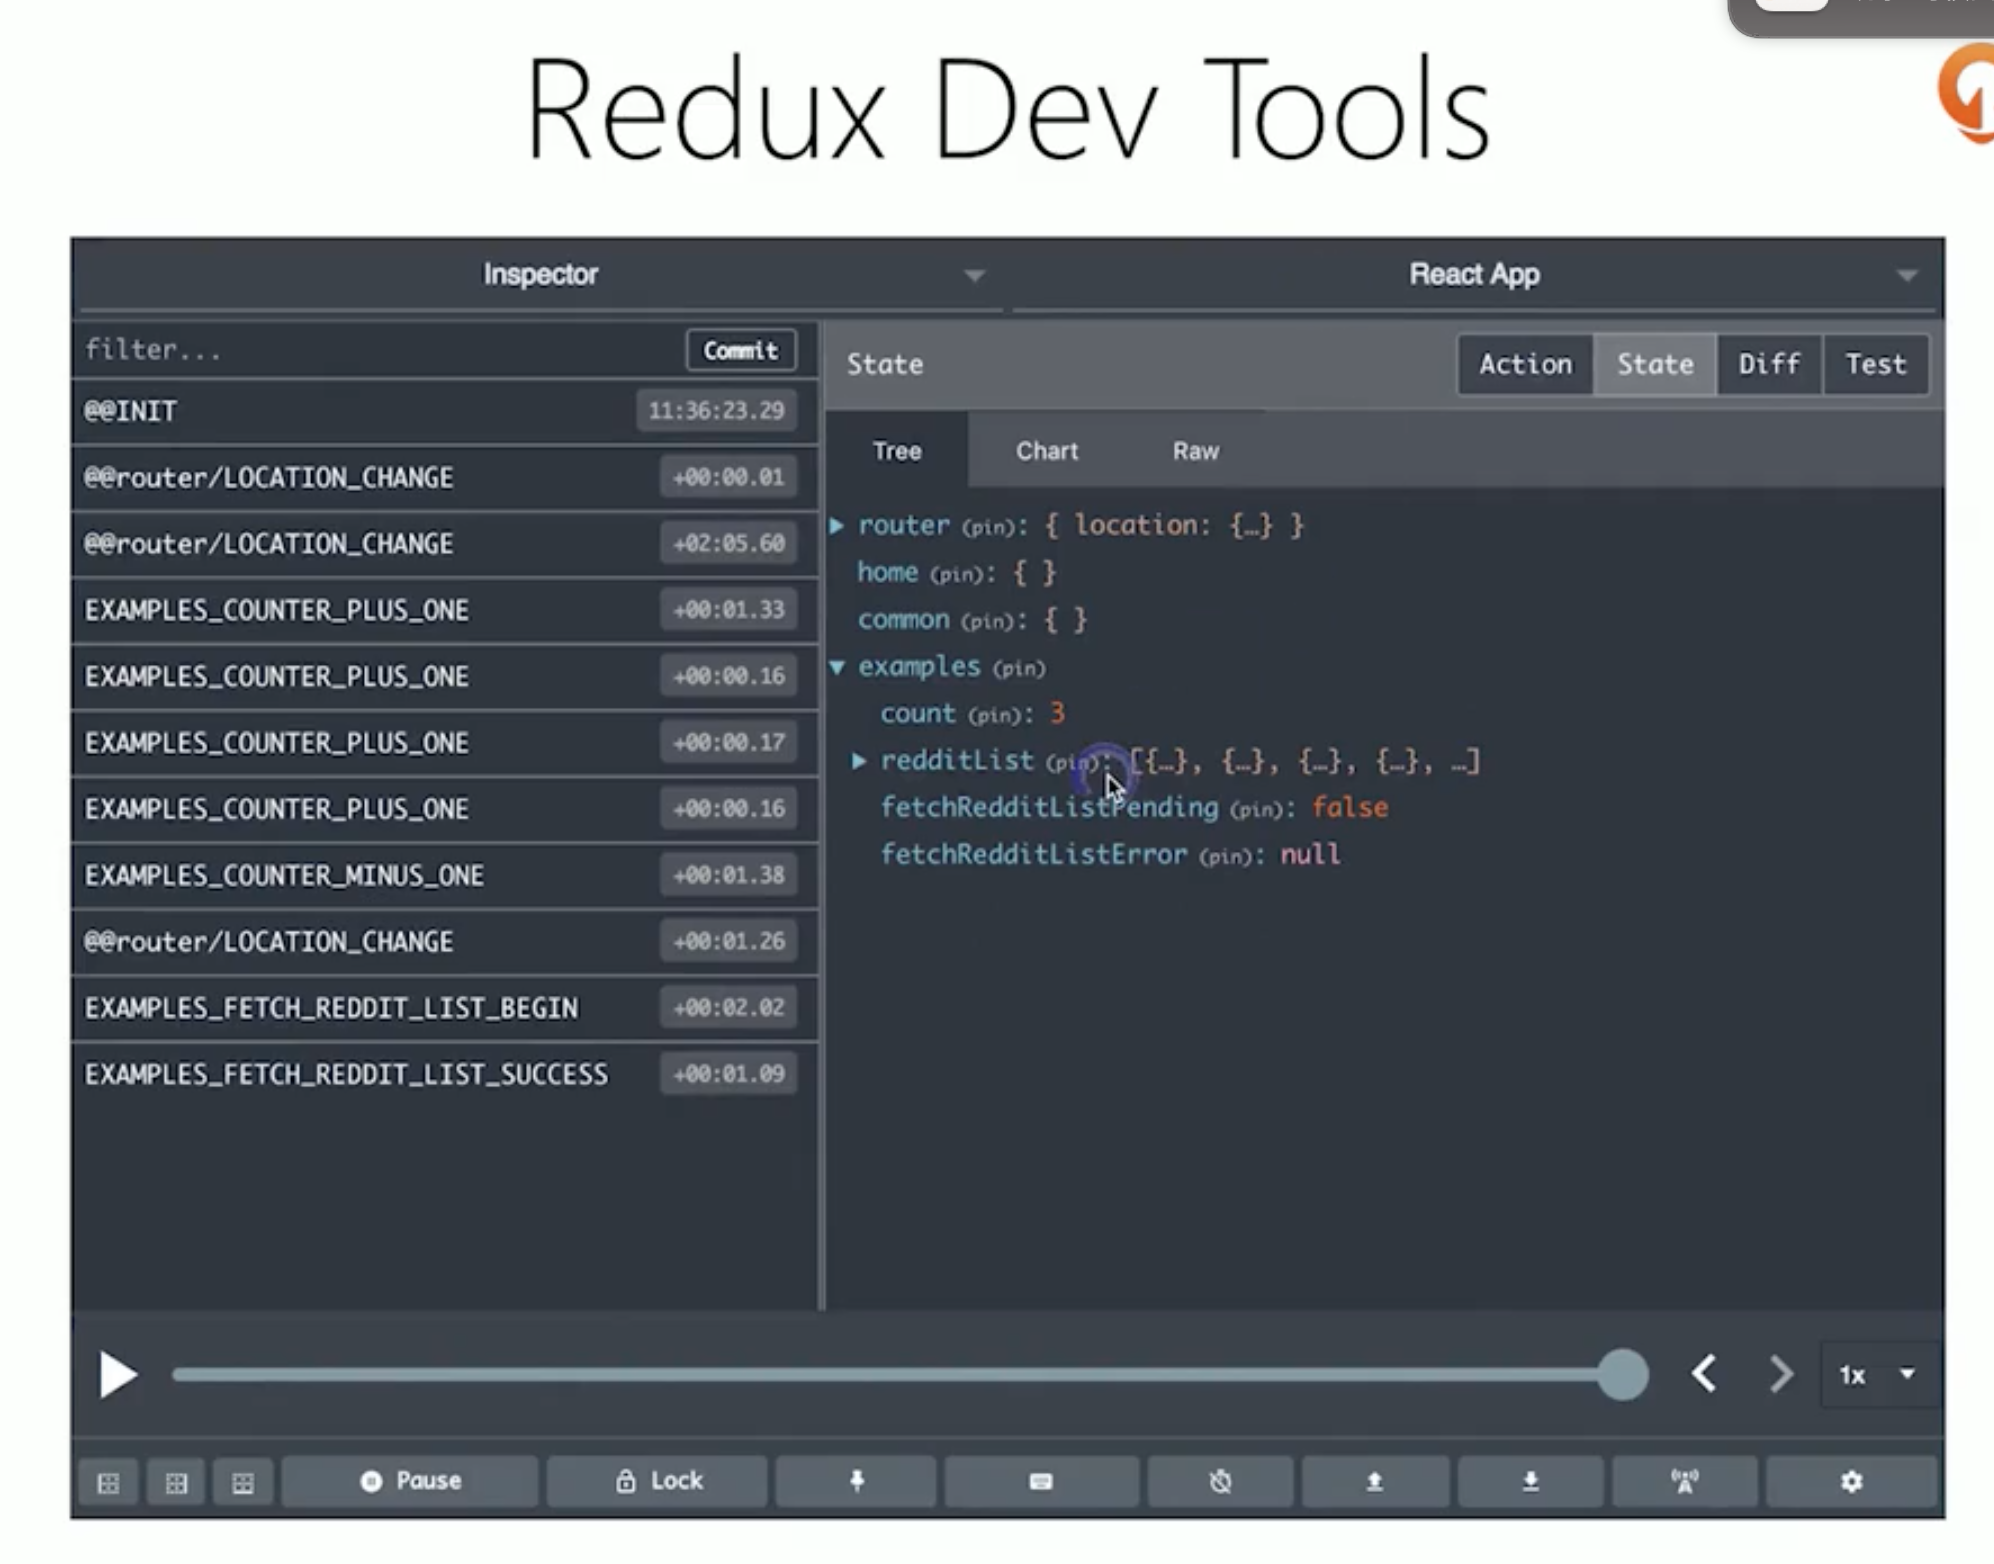The width and height of the screenshot is (1994, 1564).
Task: Switch to the Raw tab
Action: [x=1195, y=451]
